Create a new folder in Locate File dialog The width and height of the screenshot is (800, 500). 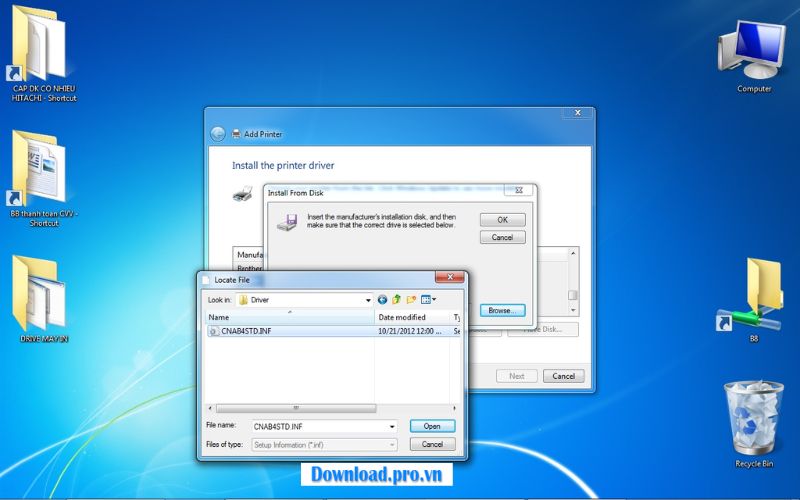(411, 299)
